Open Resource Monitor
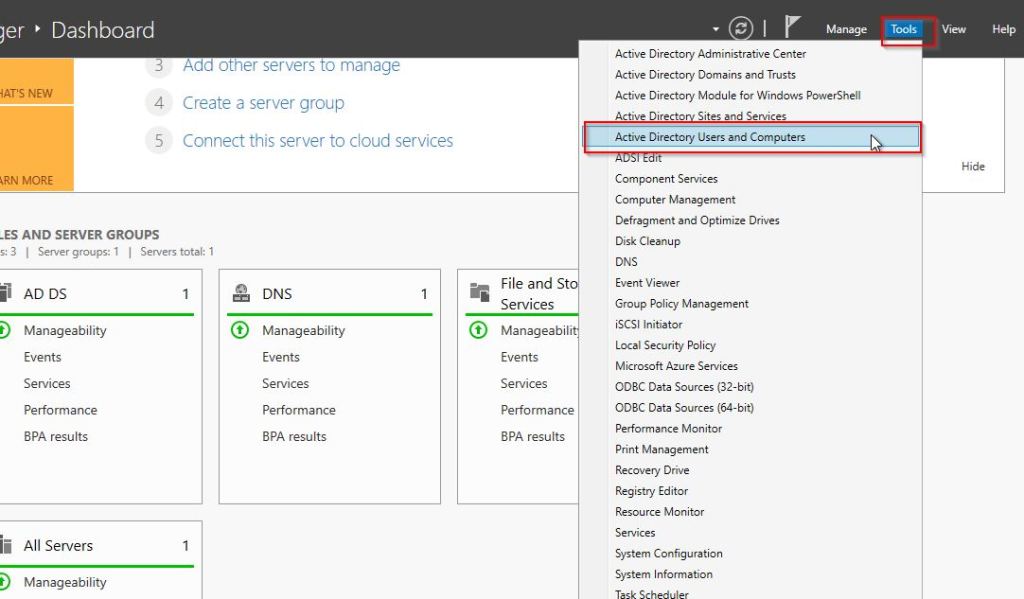The height and width of the screenshot is (599, 1024). (660, 512)
